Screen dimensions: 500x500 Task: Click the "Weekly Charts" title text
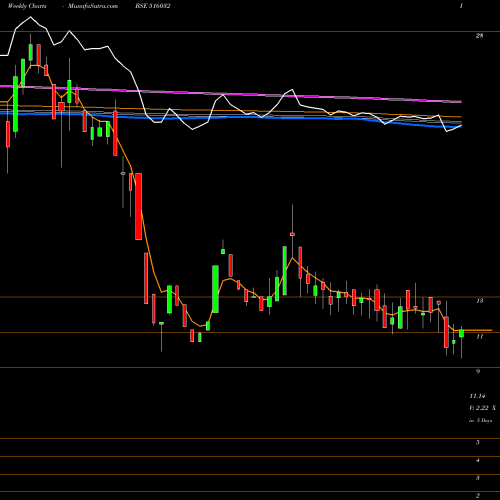(x=27, y=6)
